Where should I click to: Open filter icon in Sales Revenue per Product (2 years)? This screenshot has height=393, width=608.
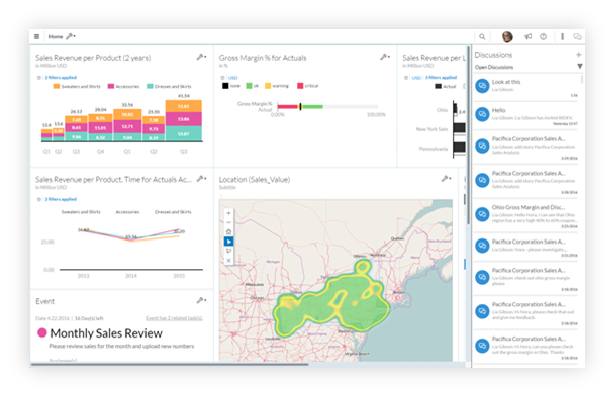39,78
